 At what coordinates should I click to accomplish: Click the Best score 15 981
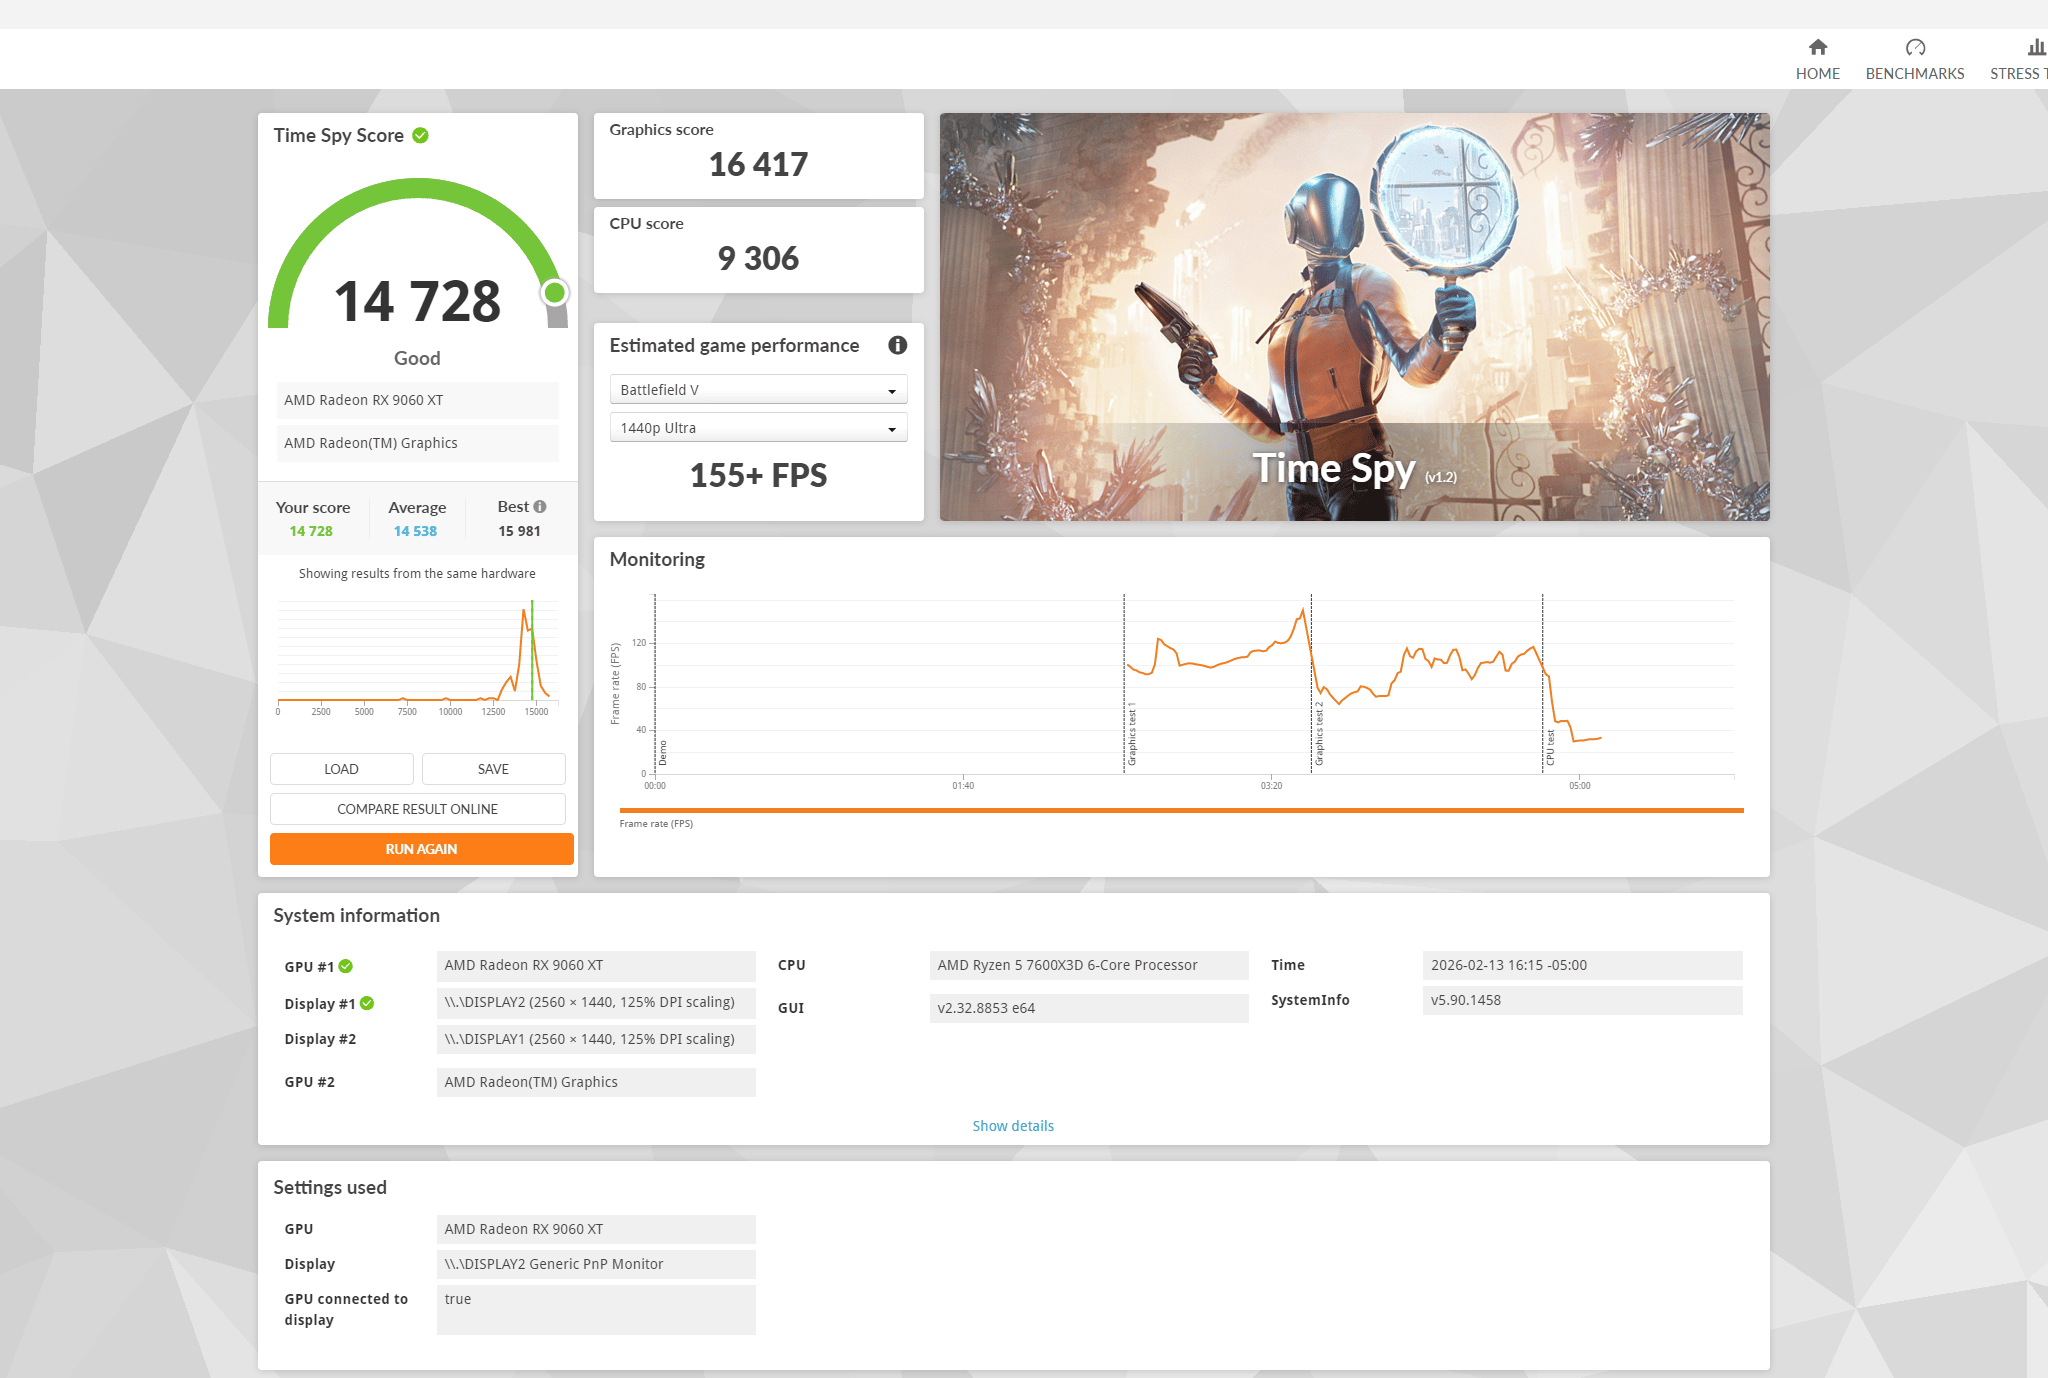519,531
